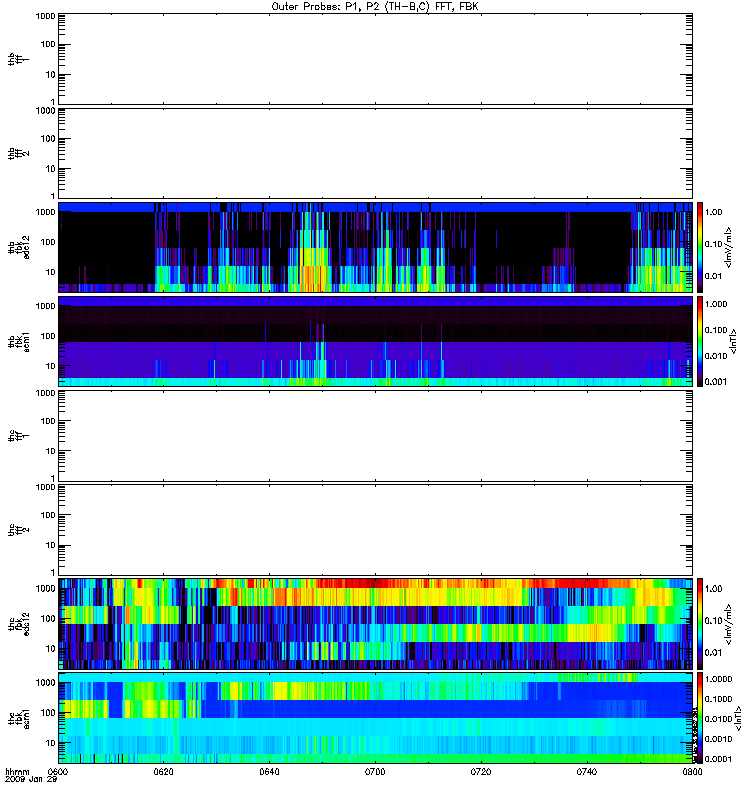Click '0.0001' on thc scm1 color bar
Viewport: 750px width, 800px height.
click(718, 759)
